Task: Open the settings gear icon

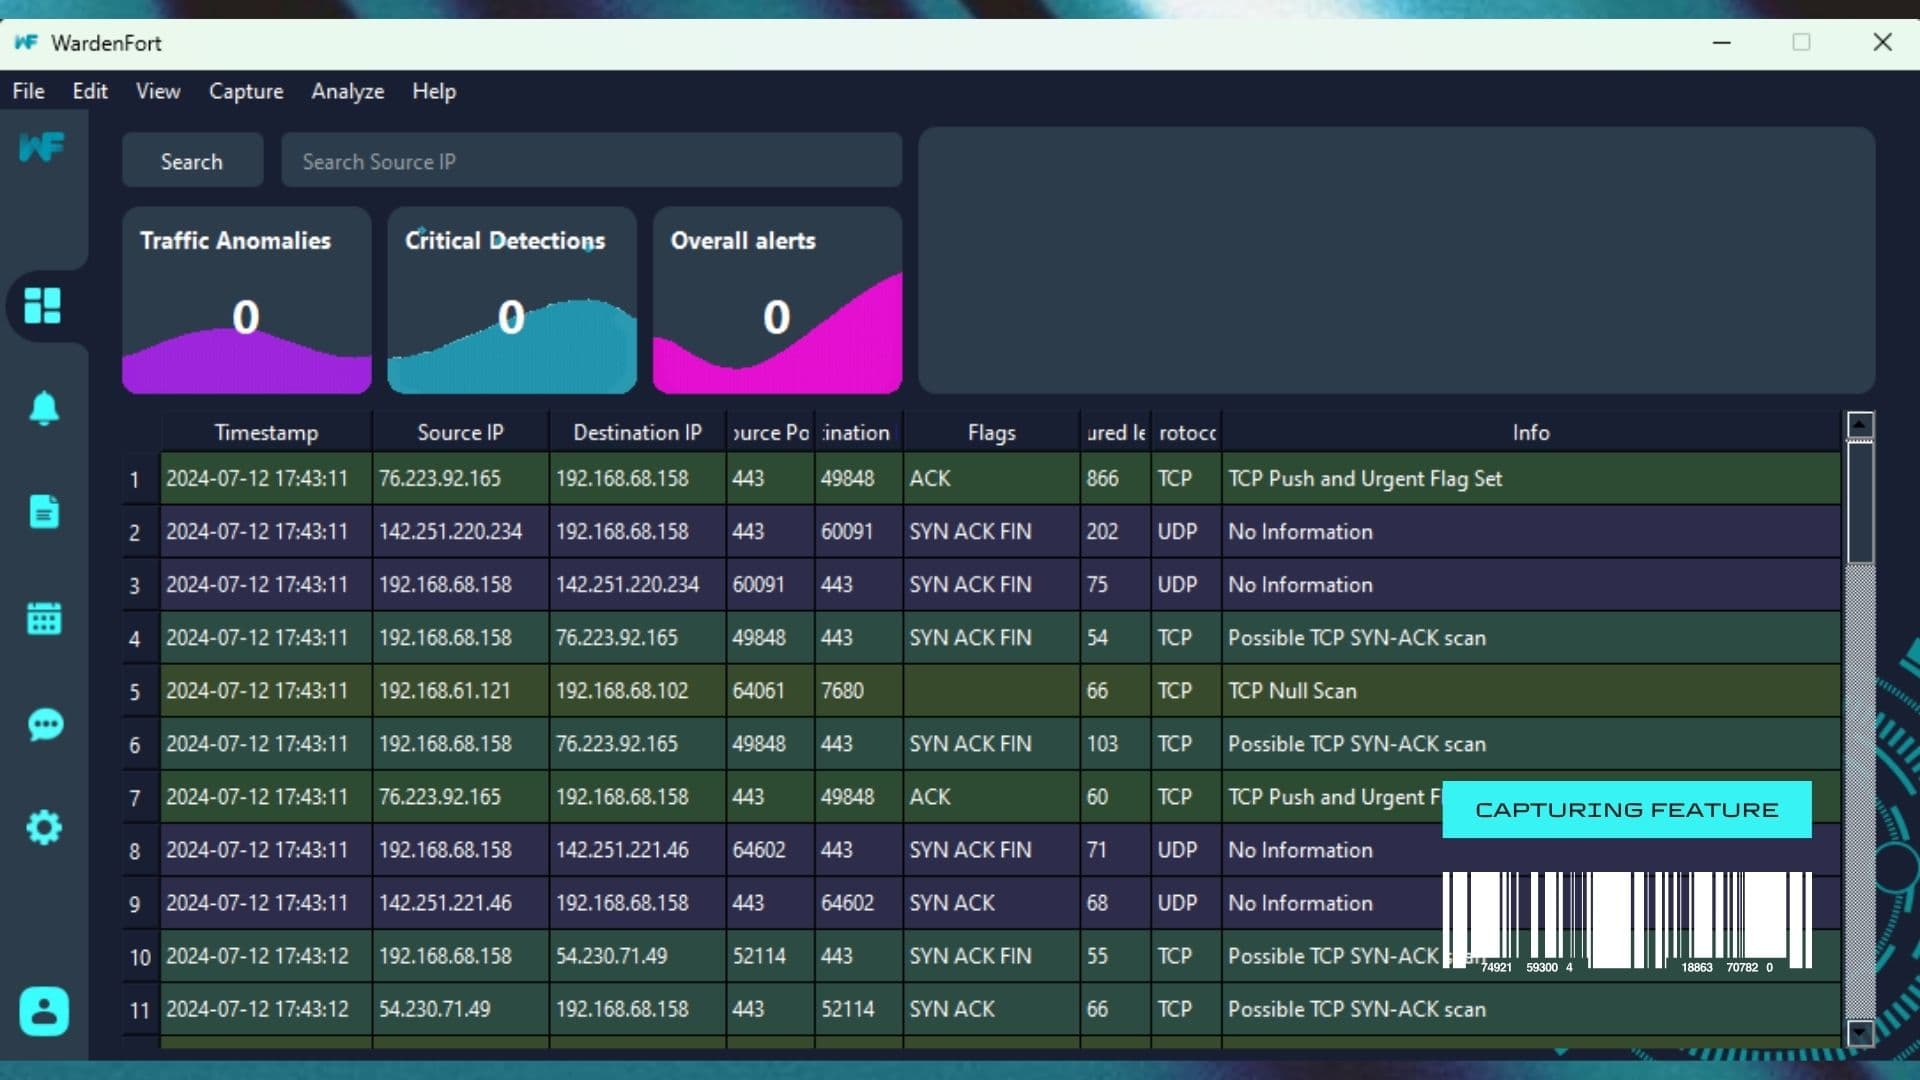Action: [43, 827]
